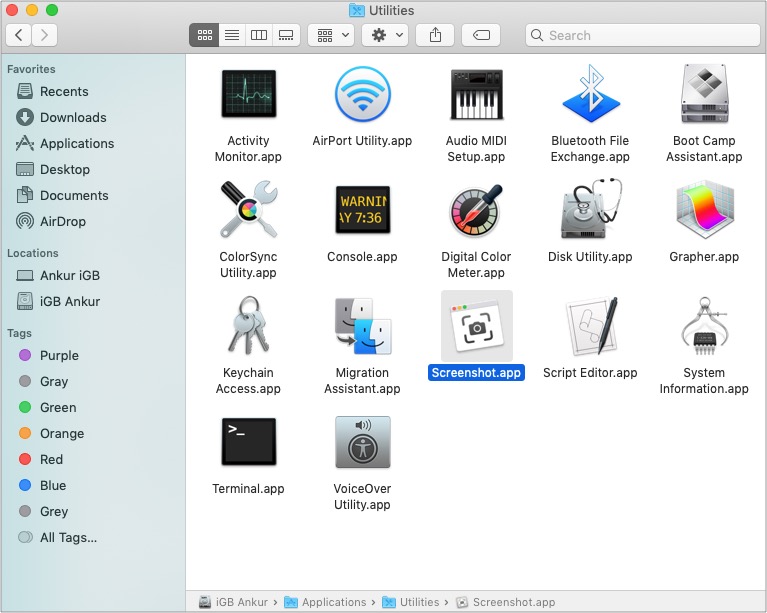Select the Orange tag in sidebar
This screenshot has width=767, height=613.
[62, 433]
